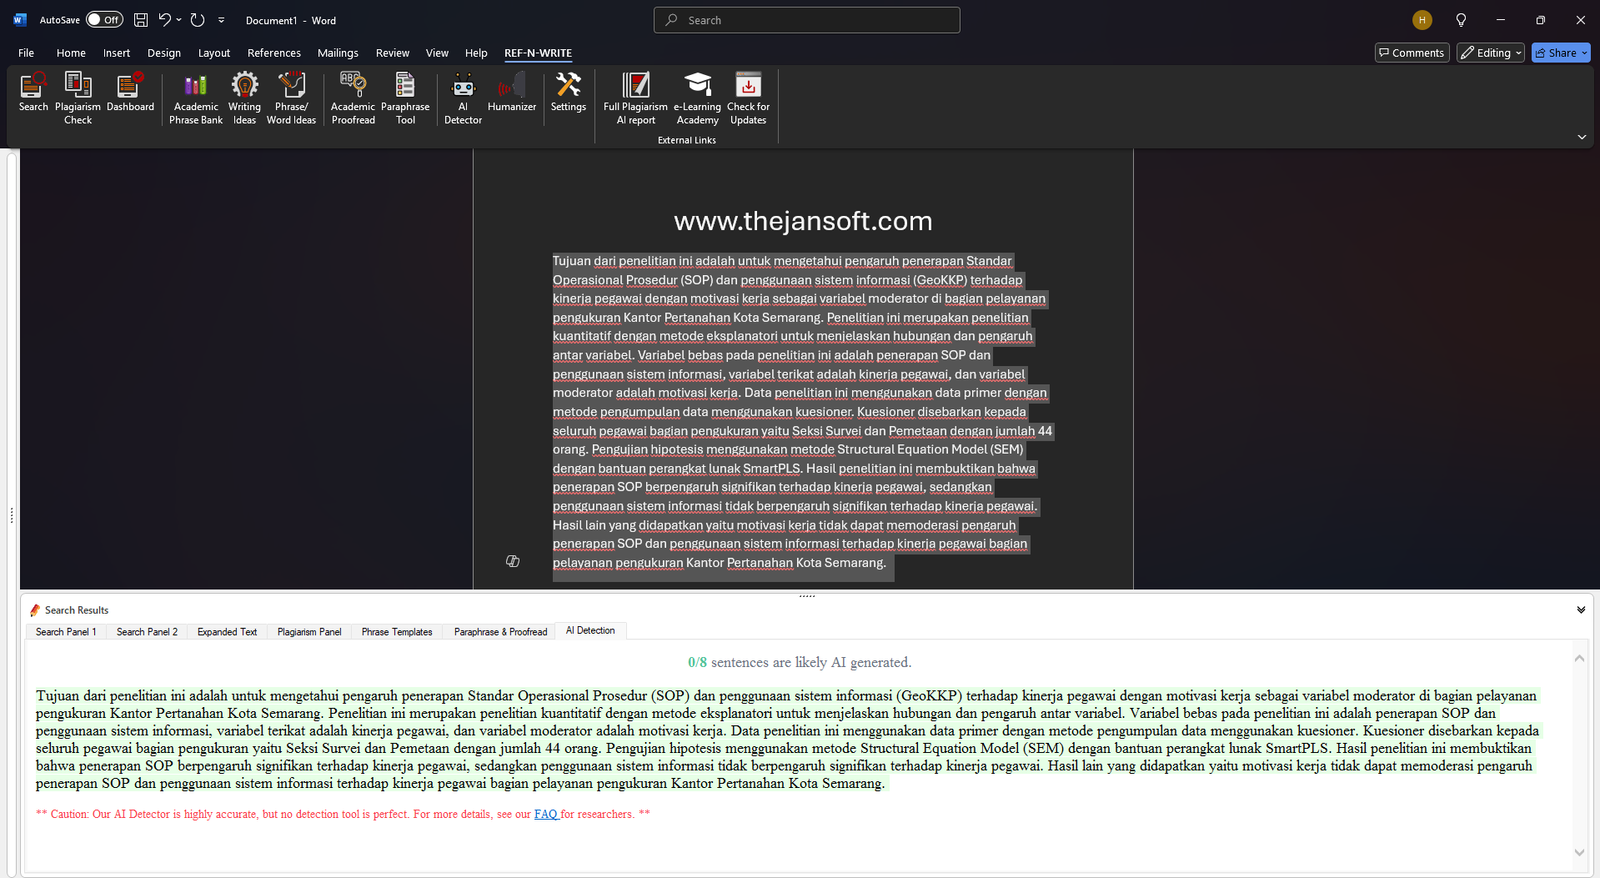Open the Paraphrase & Proofread tab
Screen dimensions: 1600x878
tap(500, 632)
